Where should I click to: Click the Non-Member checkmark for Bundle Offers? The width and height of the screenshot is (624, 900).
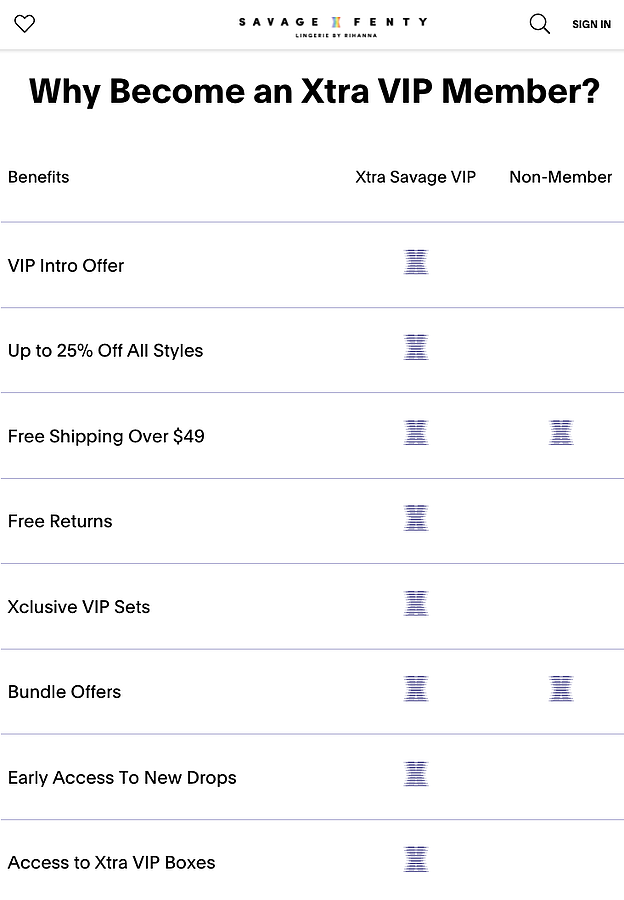(561, 688)
